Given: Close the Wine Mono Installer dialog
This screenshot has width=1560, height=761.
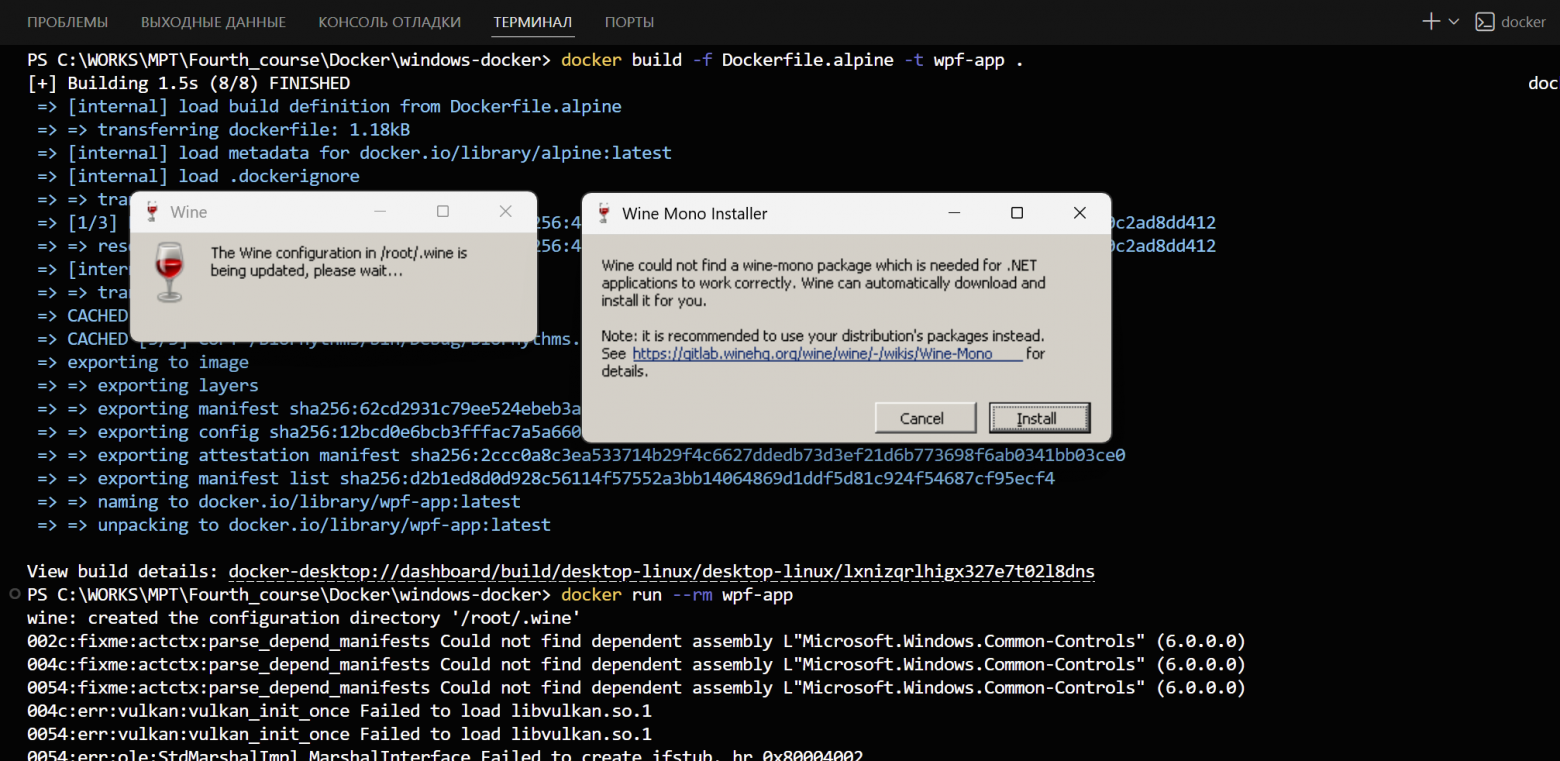Looking at the screenshot, I should tap(1079, 213).
